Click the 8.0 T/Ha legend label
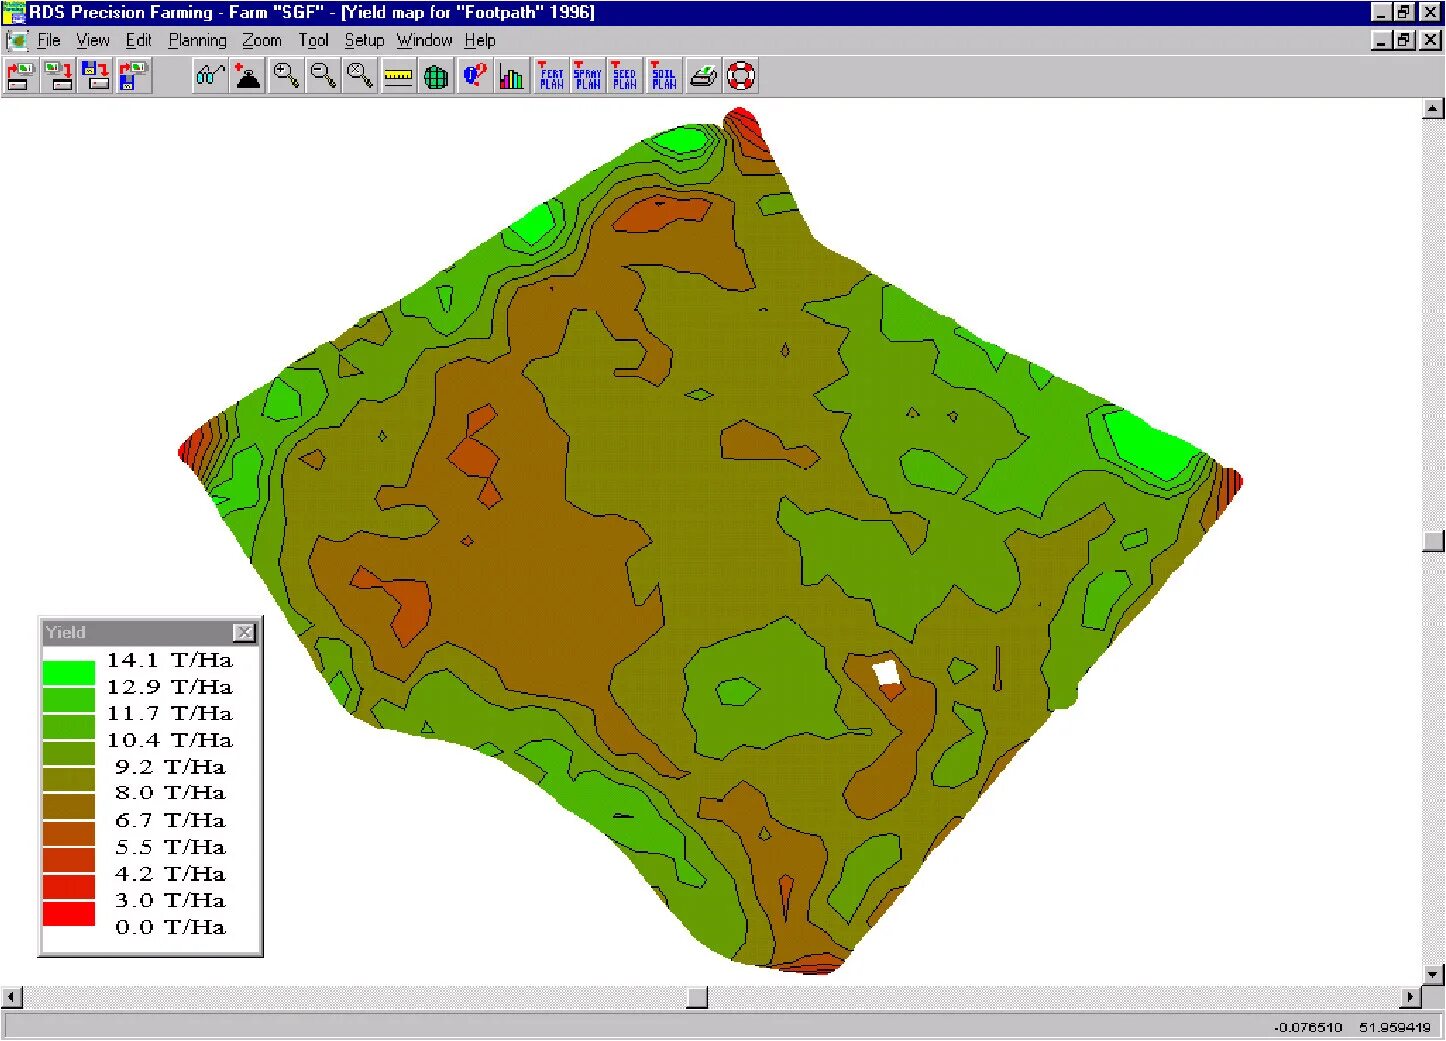The image size is (1446, 1041). pos(170,793)
